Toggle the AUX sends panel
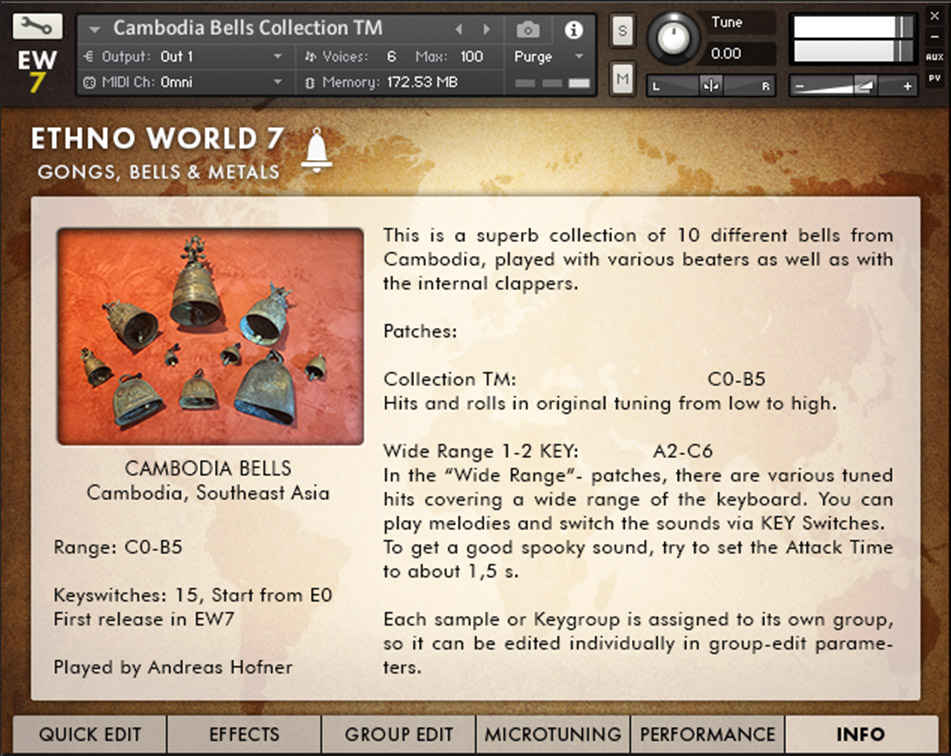The width and height of the screenshot is (951, 756). 935,56
